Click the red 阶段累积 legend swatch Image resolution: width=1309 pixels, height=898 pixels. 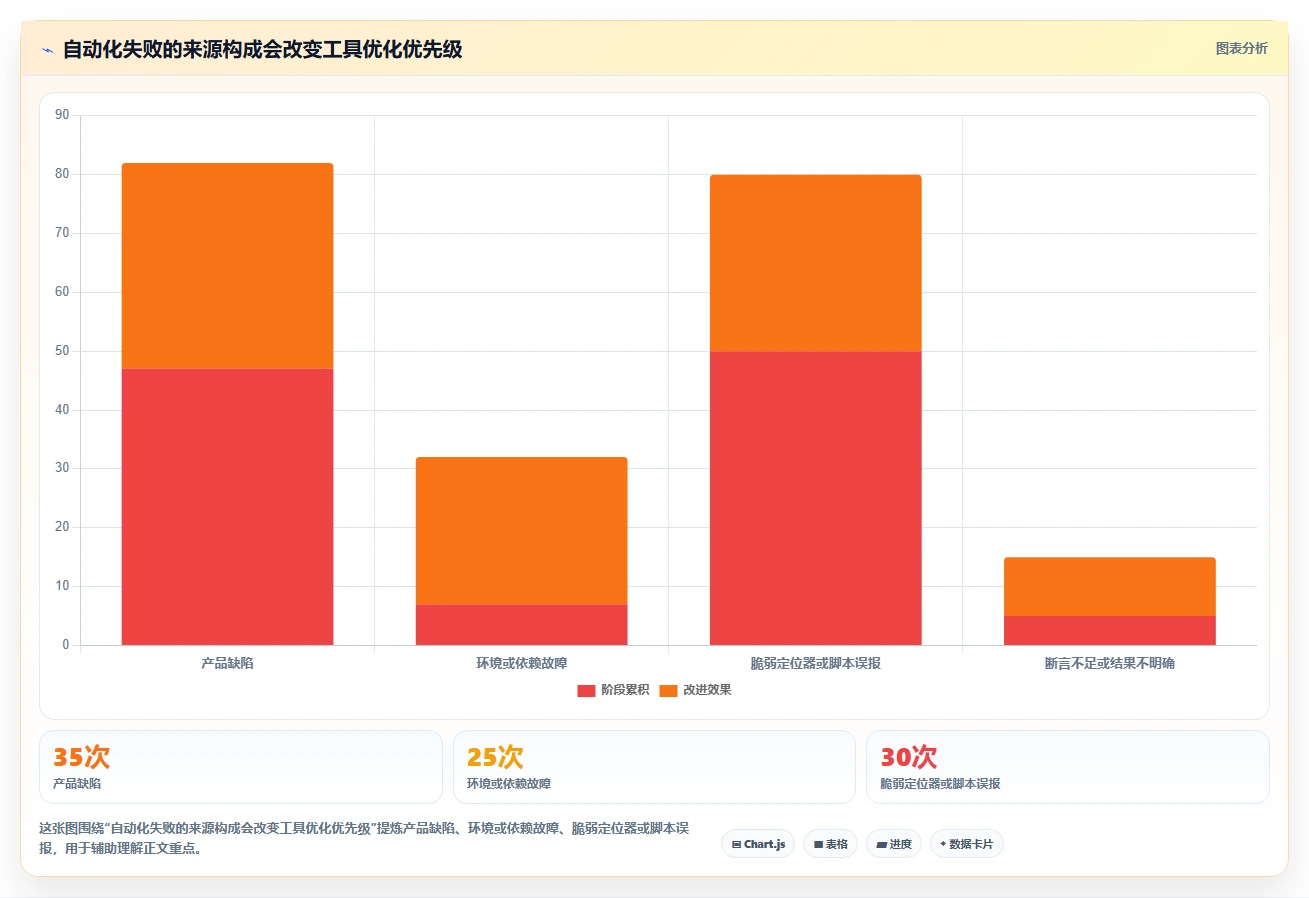coord(586,691)
